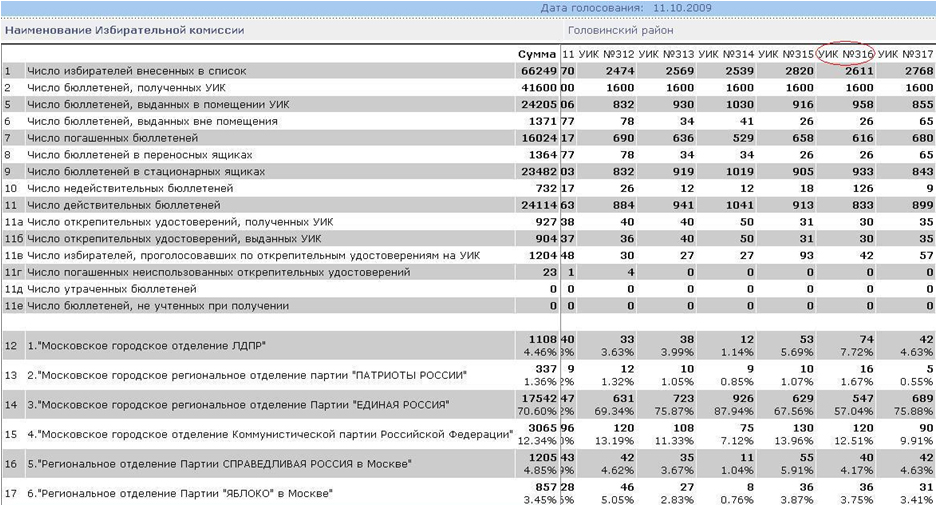
Task: Click the total value 66249 cell
Action: point(537,72)
